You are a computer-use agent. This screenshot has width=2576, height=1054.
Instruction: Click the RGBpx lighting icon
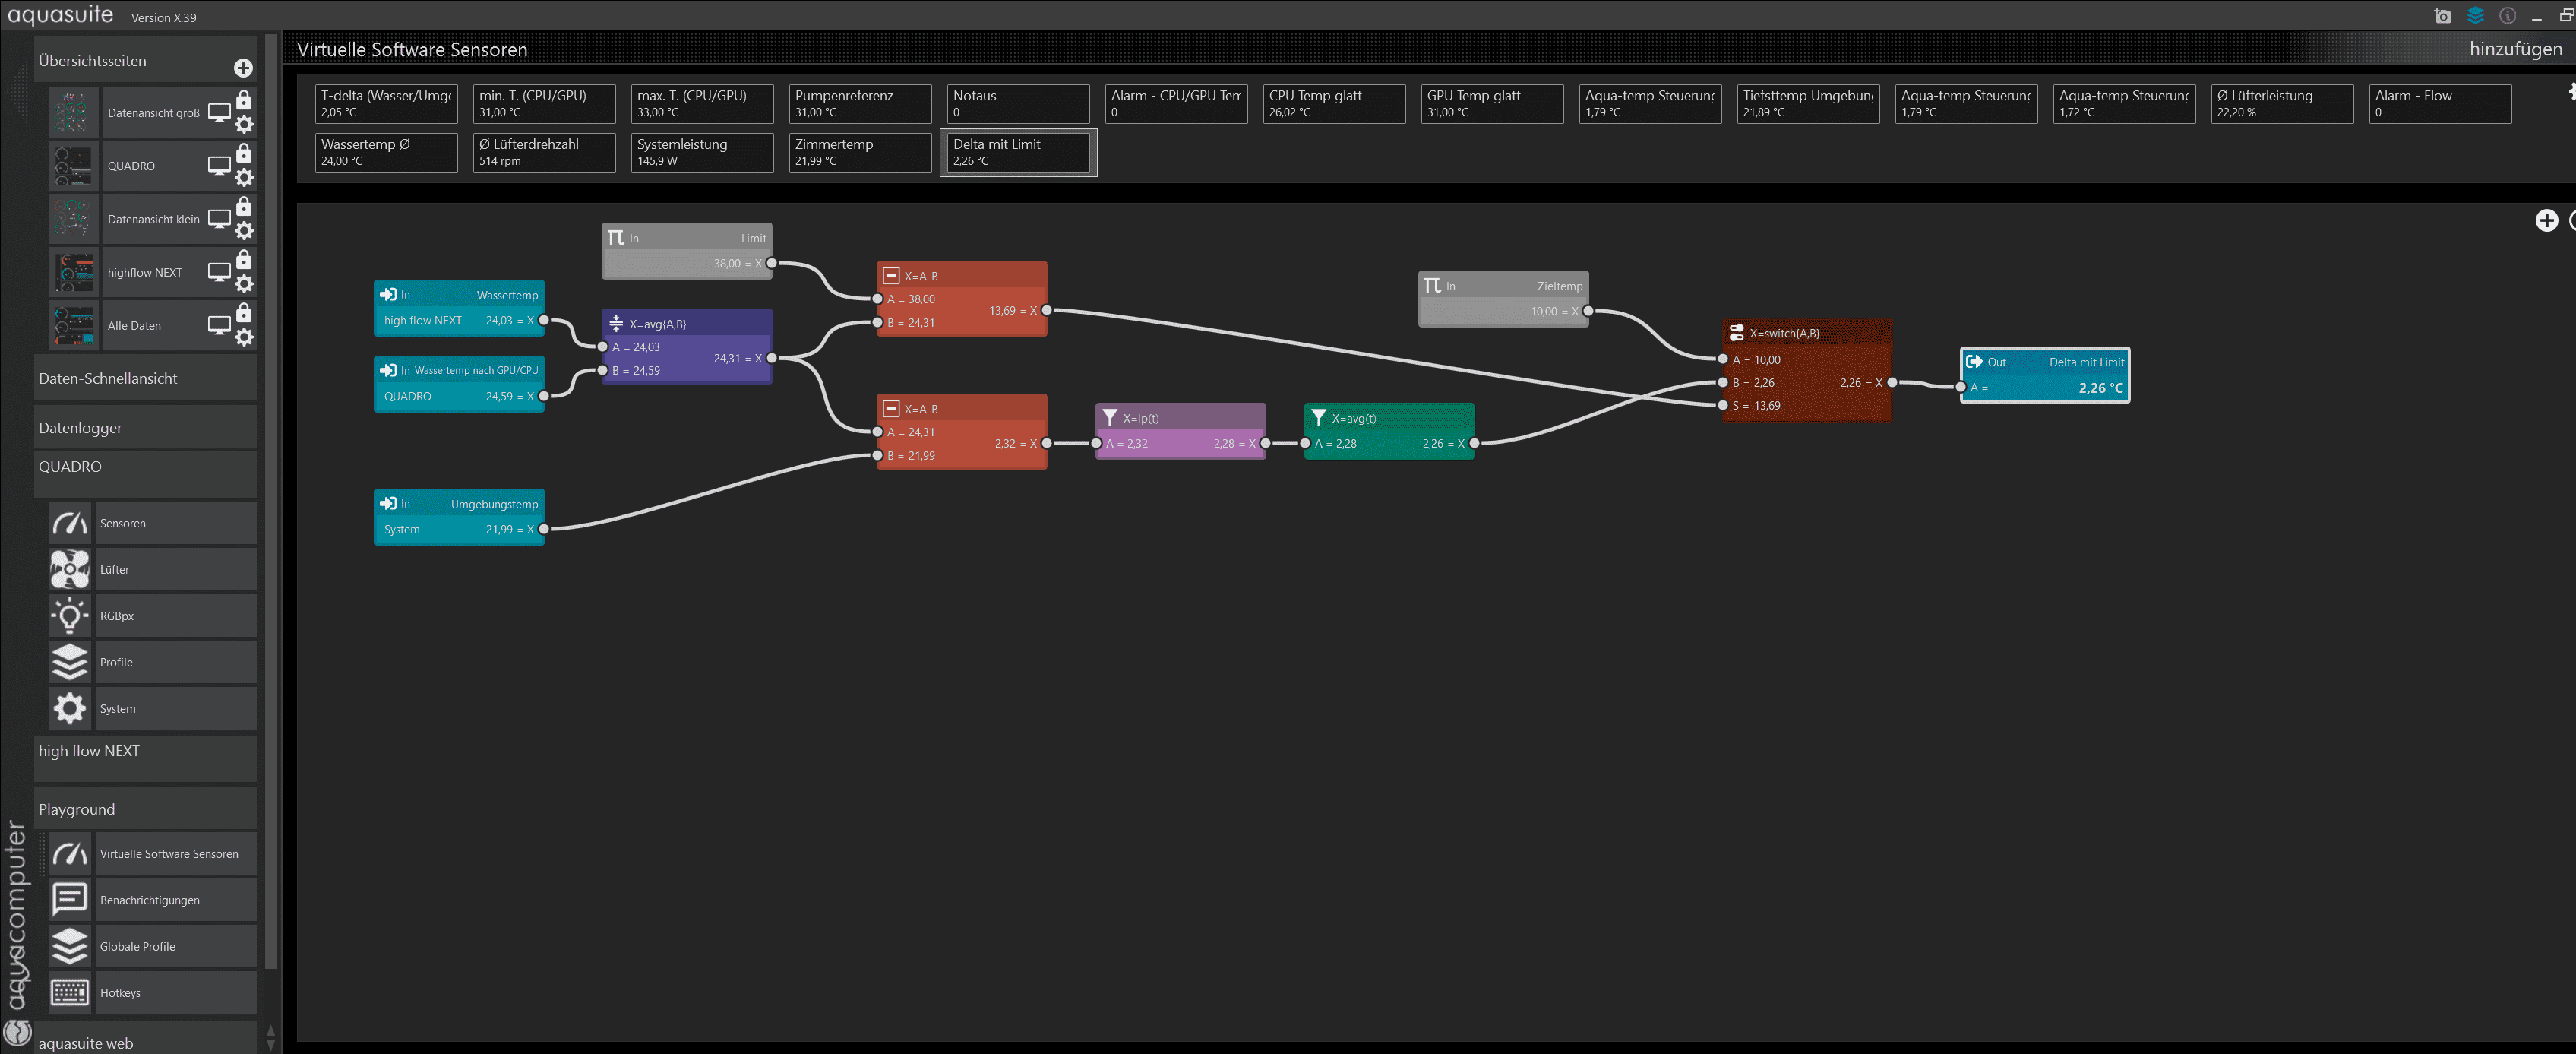(69, 613)
